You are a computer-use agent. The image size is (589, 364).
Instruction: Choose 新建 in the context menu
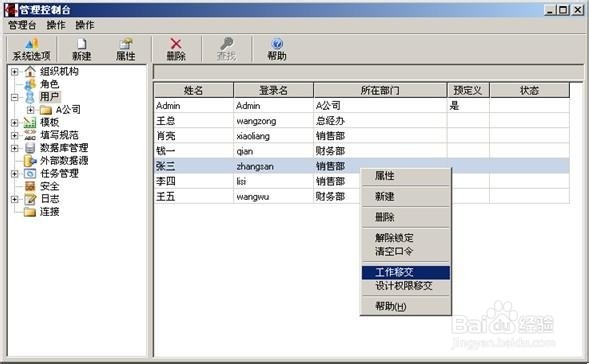tap(406, 196)
